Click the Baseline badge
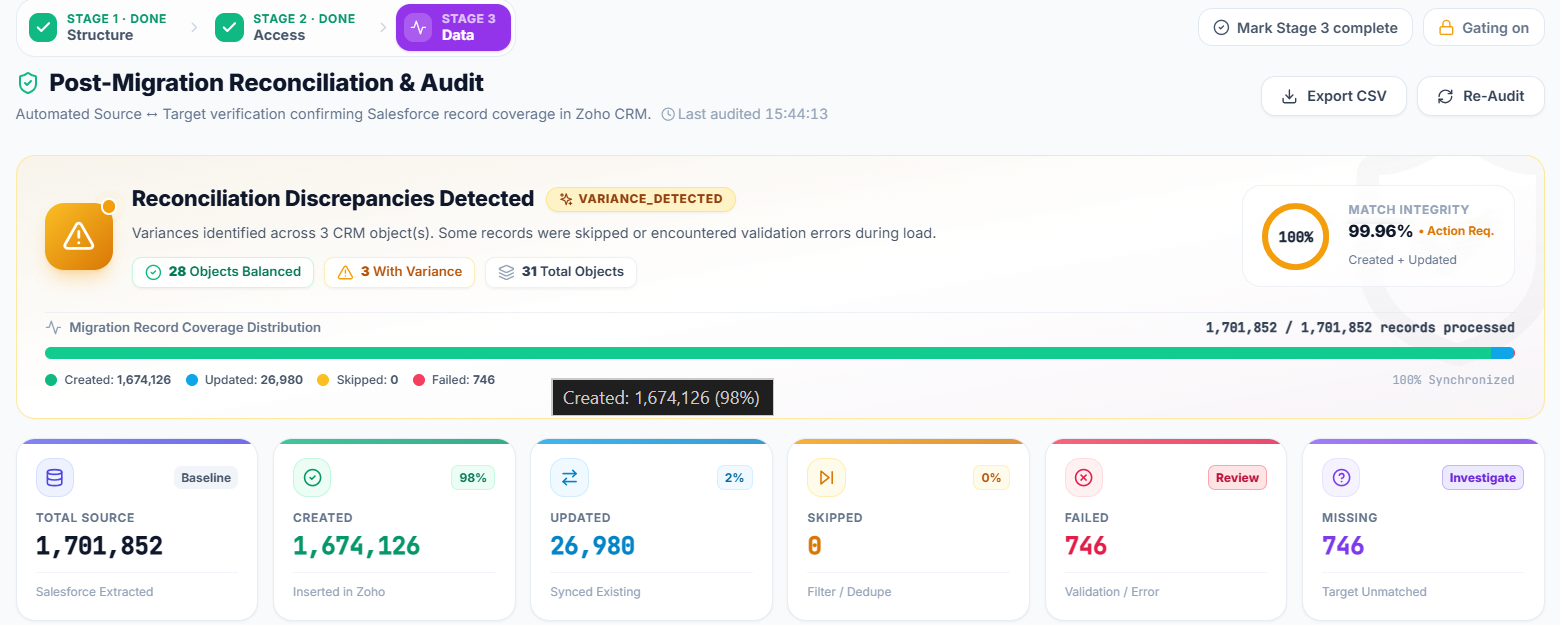This screenshot has width=1560, height=625. coord(206,478)
